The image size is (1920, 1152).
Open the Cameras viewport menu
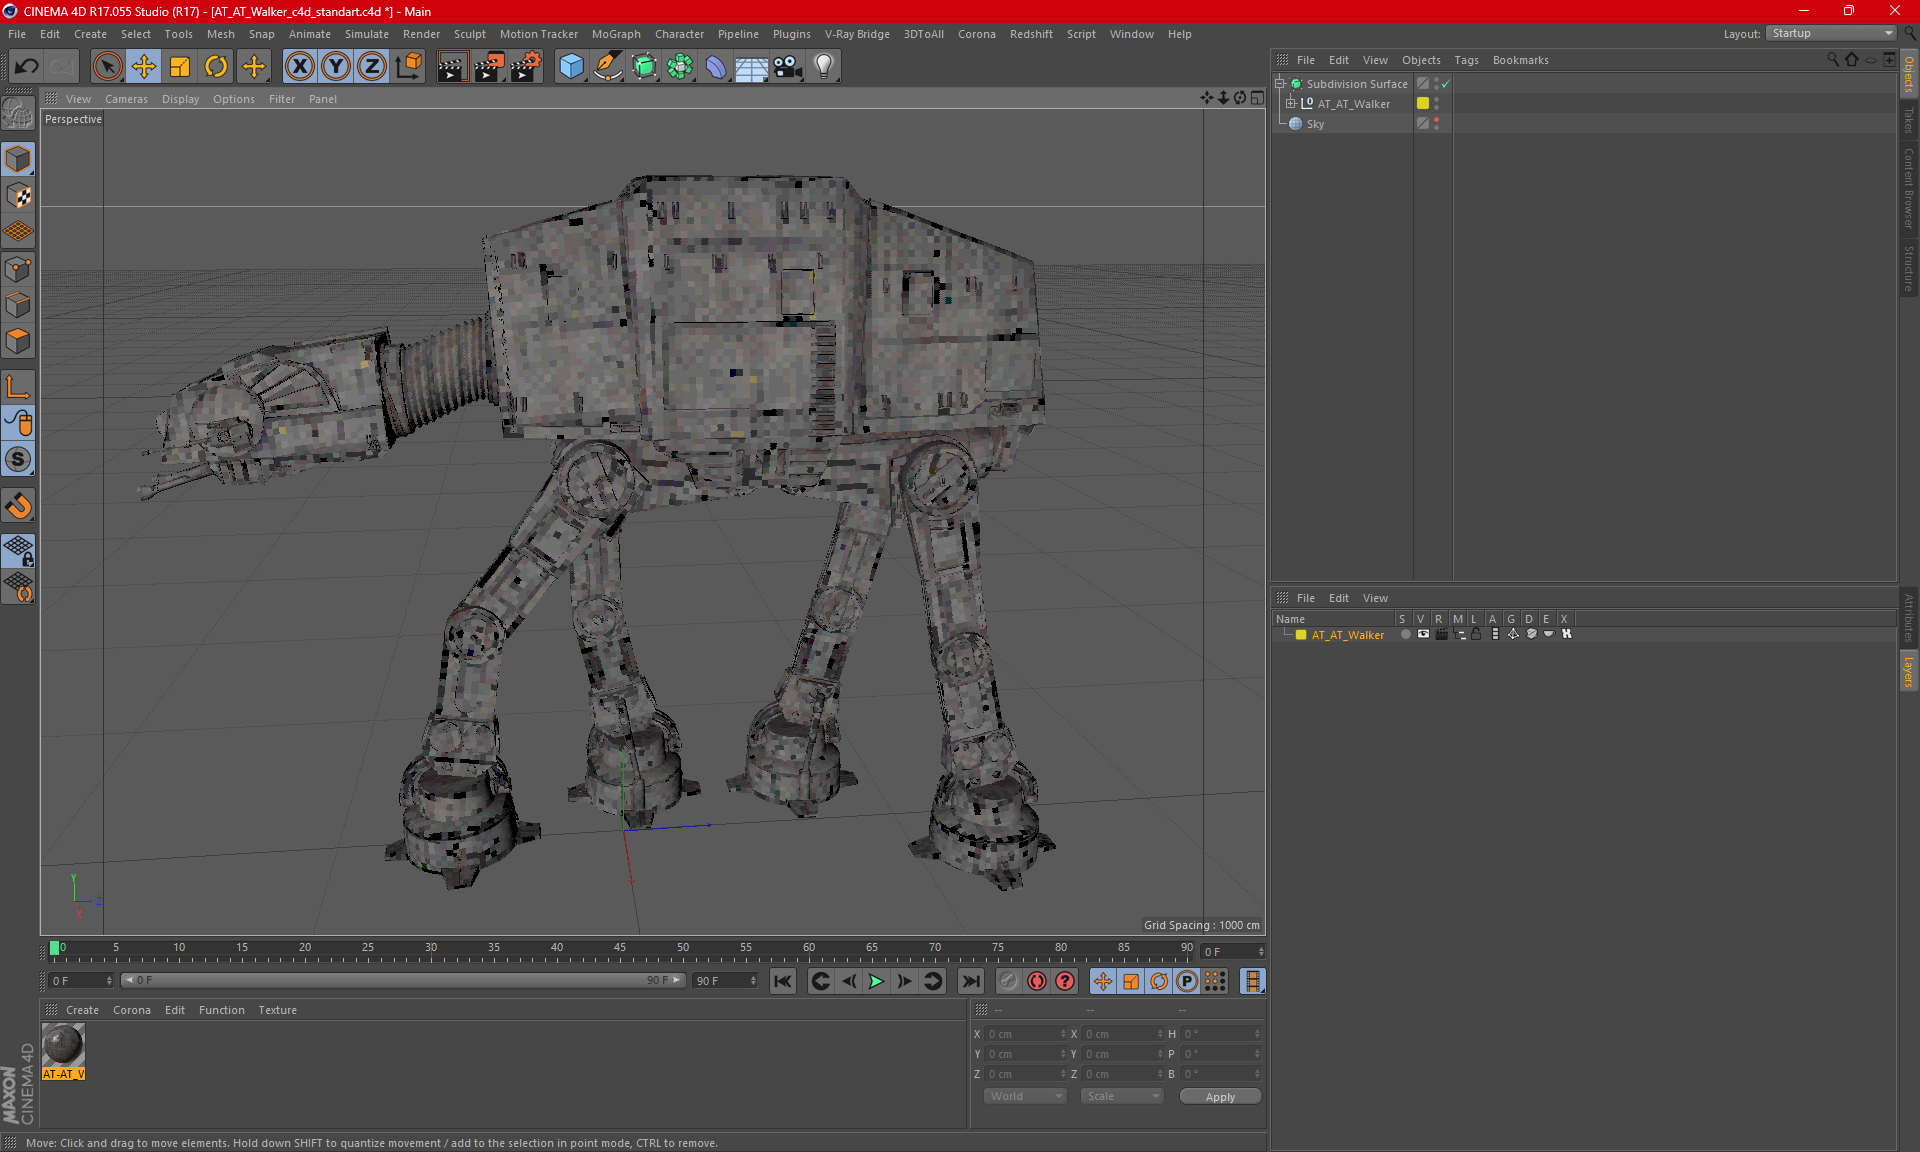click(x=126, y=99)
